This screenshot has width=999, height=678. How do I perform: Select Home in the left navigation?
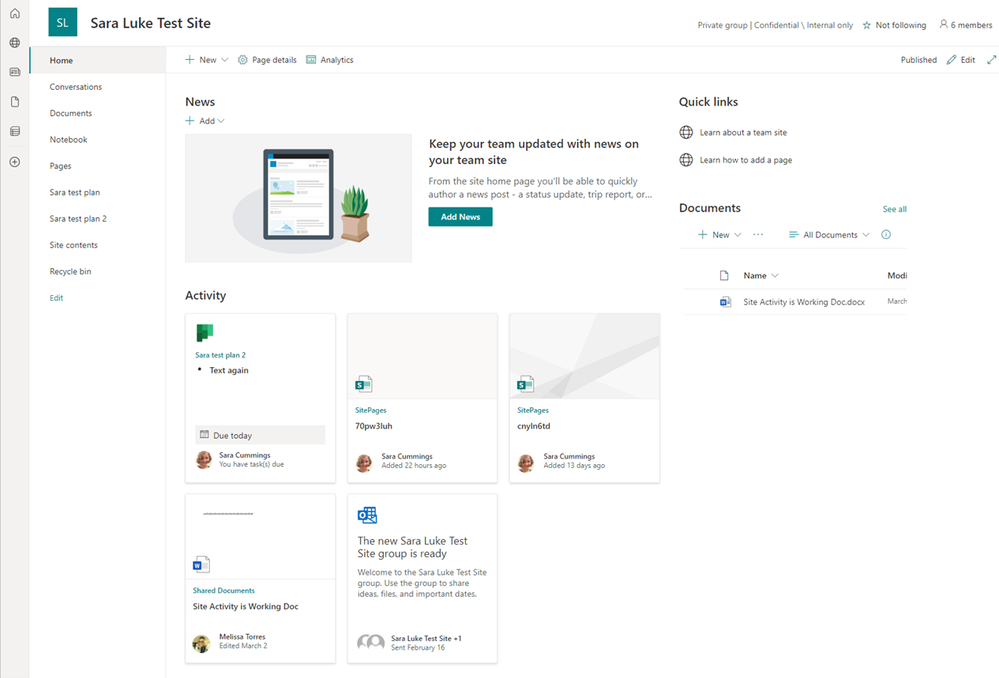click(97, 61)
